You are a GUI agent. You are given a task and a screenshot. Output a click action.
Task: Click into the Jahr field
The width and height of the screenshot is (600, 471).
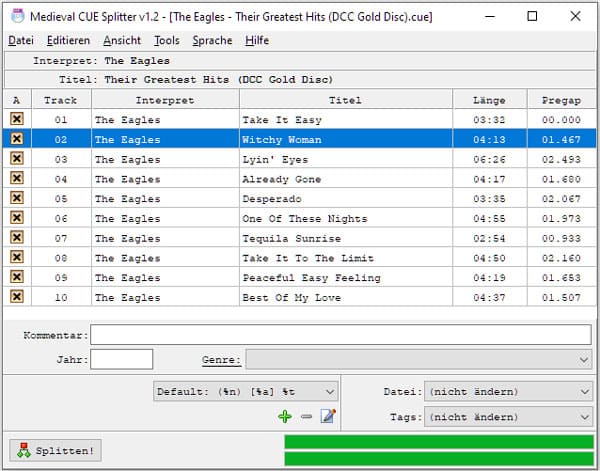[122, 359]
